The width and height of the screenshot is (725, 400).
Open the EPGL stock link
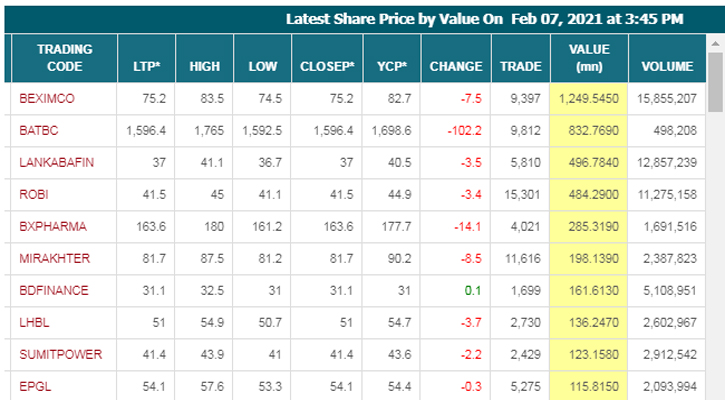pyautogui.click(x=35, y=387)
